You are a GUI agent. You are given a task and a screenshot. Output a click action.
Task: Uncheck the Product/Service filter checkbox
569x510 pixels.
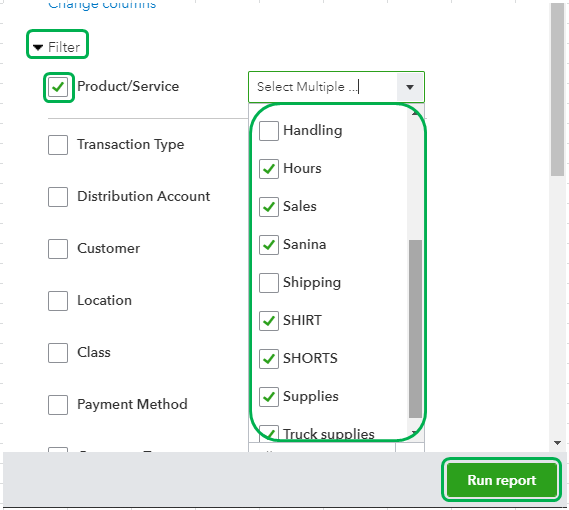pyautogui.click(x=58, y=87)
